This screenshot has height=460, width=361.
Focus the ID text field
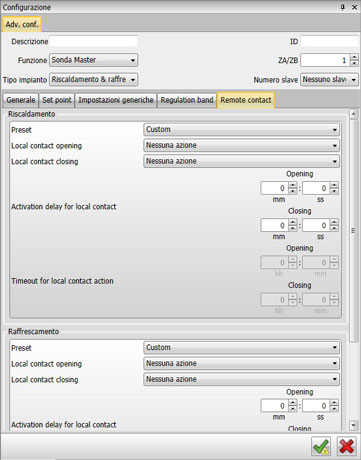click(x=329, y=41)
